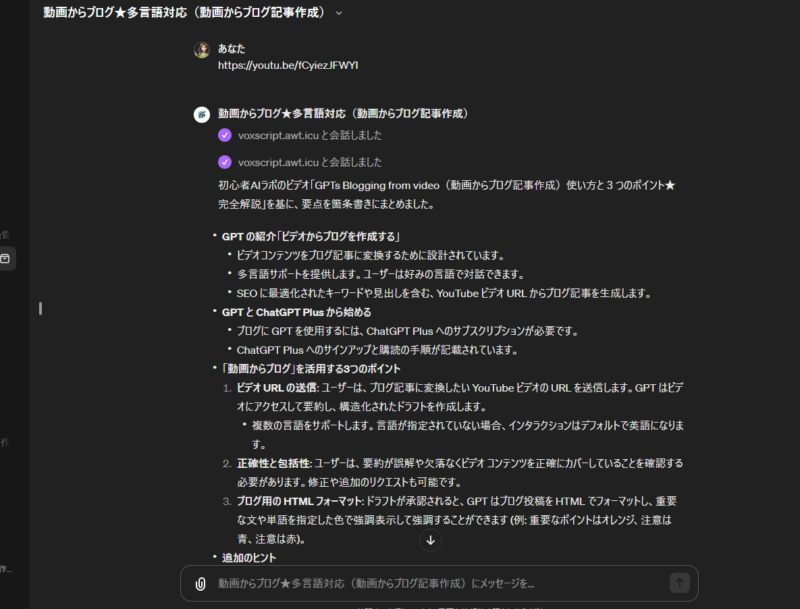Expand the voxscript.awt.icu と会話しました row above the 初心者AIラボ paragraph
This screenshot has height=609, width=800.
310,162
